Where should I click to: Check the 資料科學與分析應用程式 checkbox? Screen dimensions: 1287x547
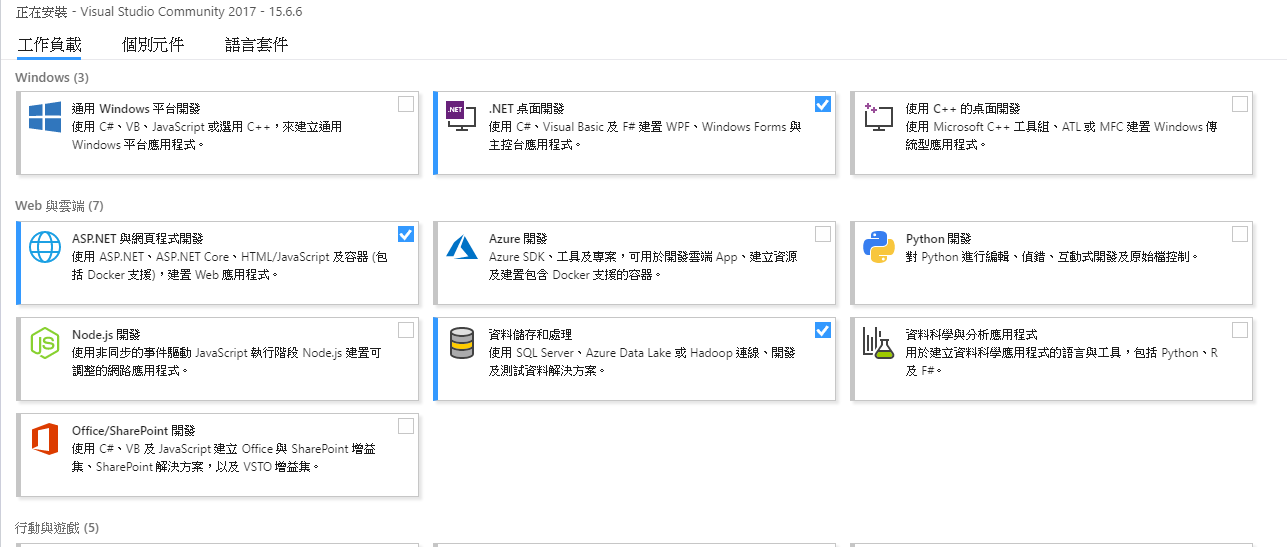pyautogui.click(x=1240, y=330)
